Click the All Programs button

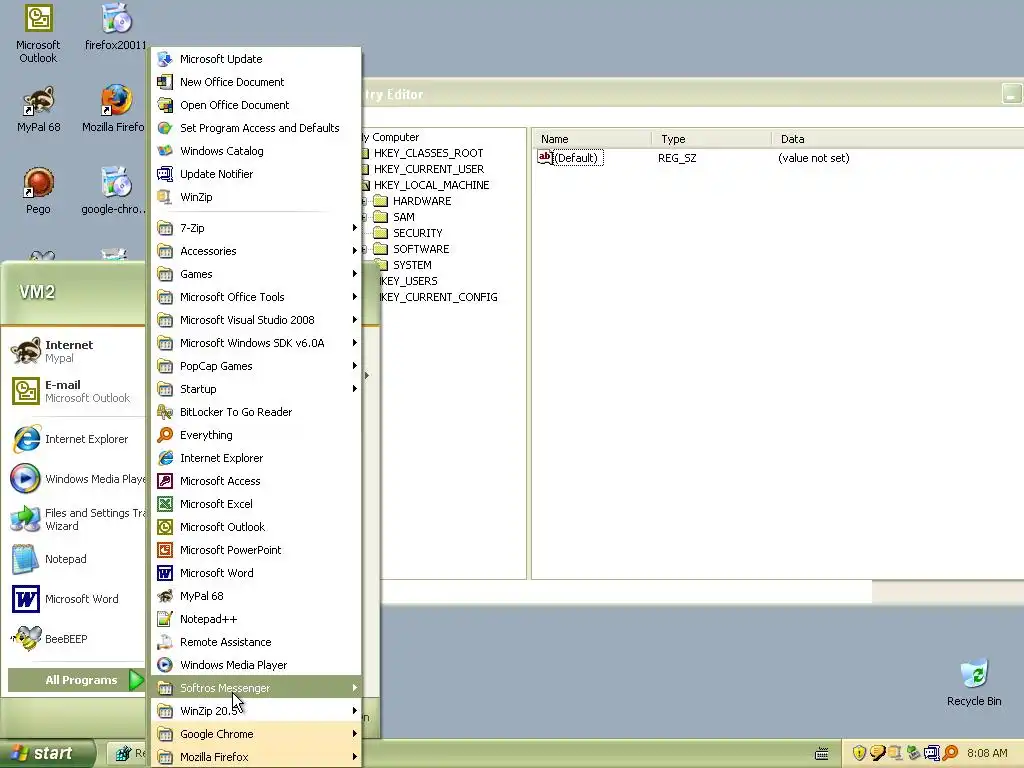point(76,680)
